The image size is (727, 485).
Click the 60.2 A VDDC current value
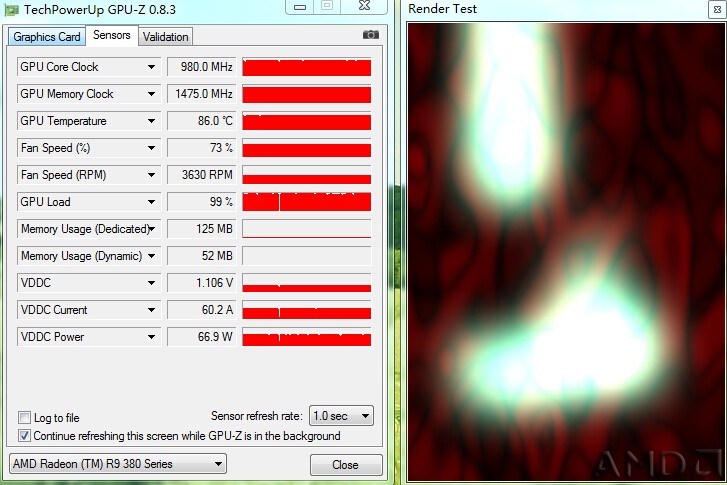coord(201,310)
